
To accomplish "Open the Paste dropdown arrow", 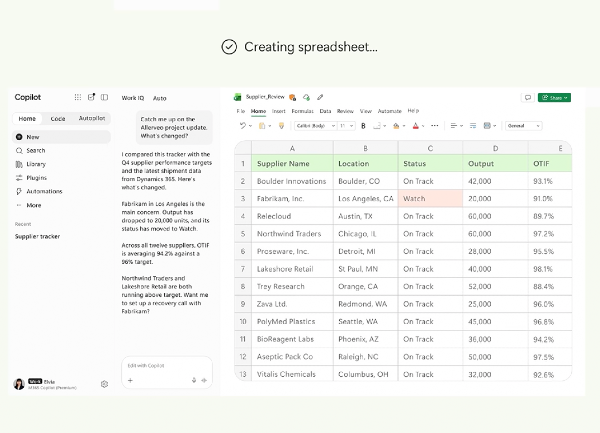I will 270,126.
